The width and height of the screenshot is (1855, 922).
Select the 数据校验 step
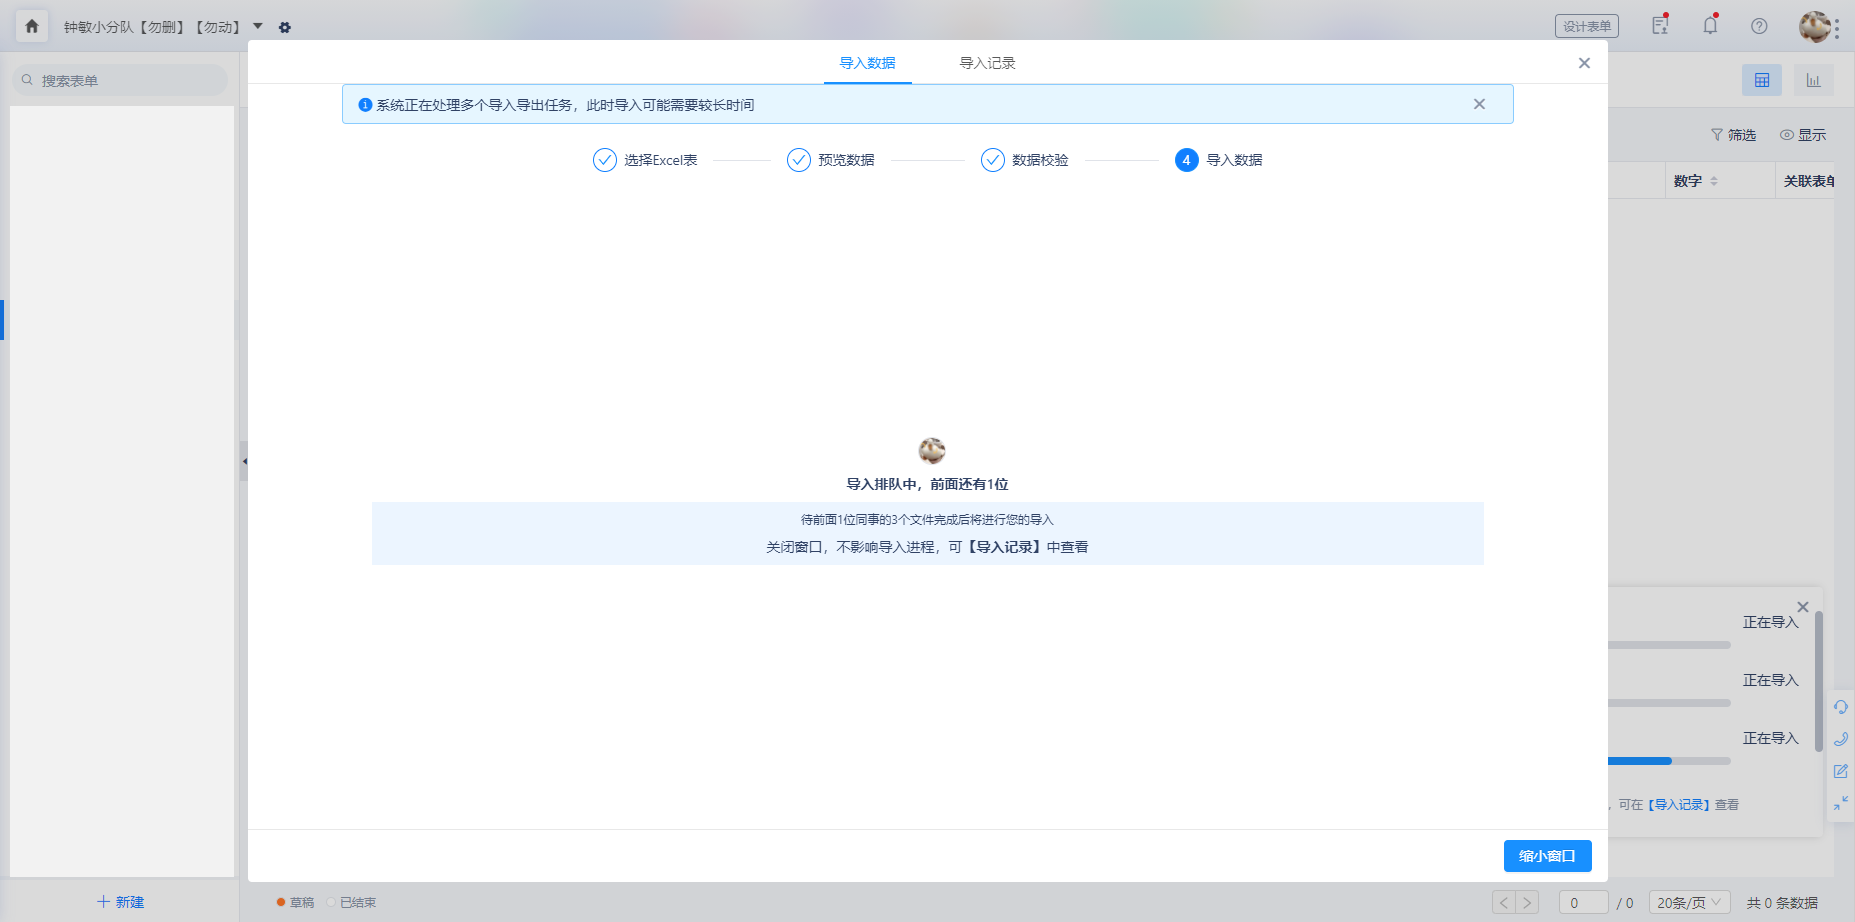tap(1025, 160)
